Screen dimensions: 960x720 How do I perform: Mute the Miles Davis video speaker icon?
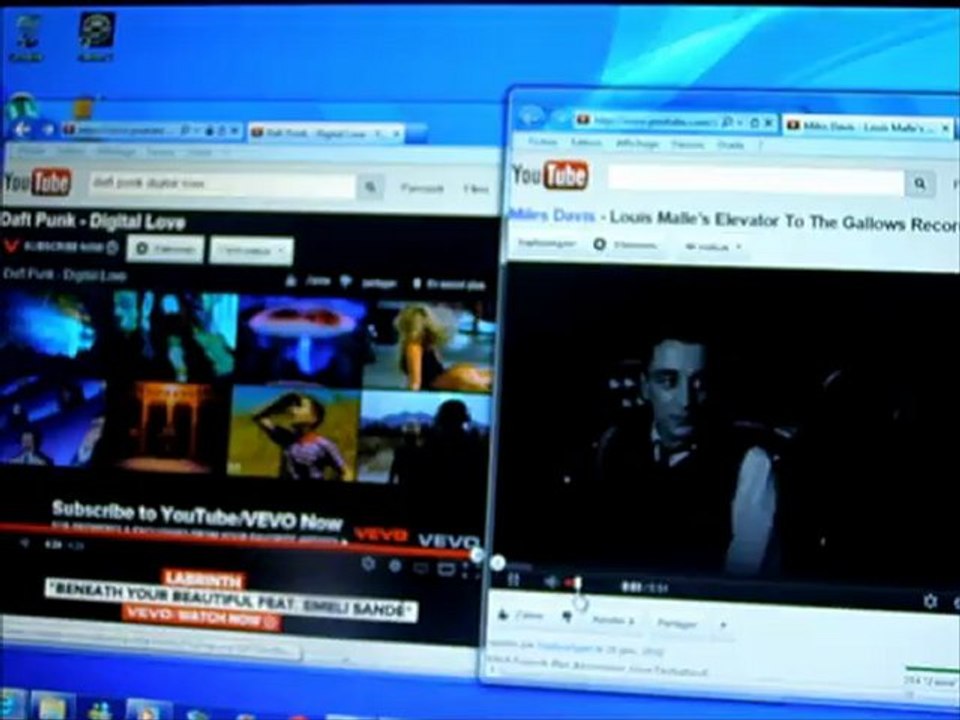point(550,582)
